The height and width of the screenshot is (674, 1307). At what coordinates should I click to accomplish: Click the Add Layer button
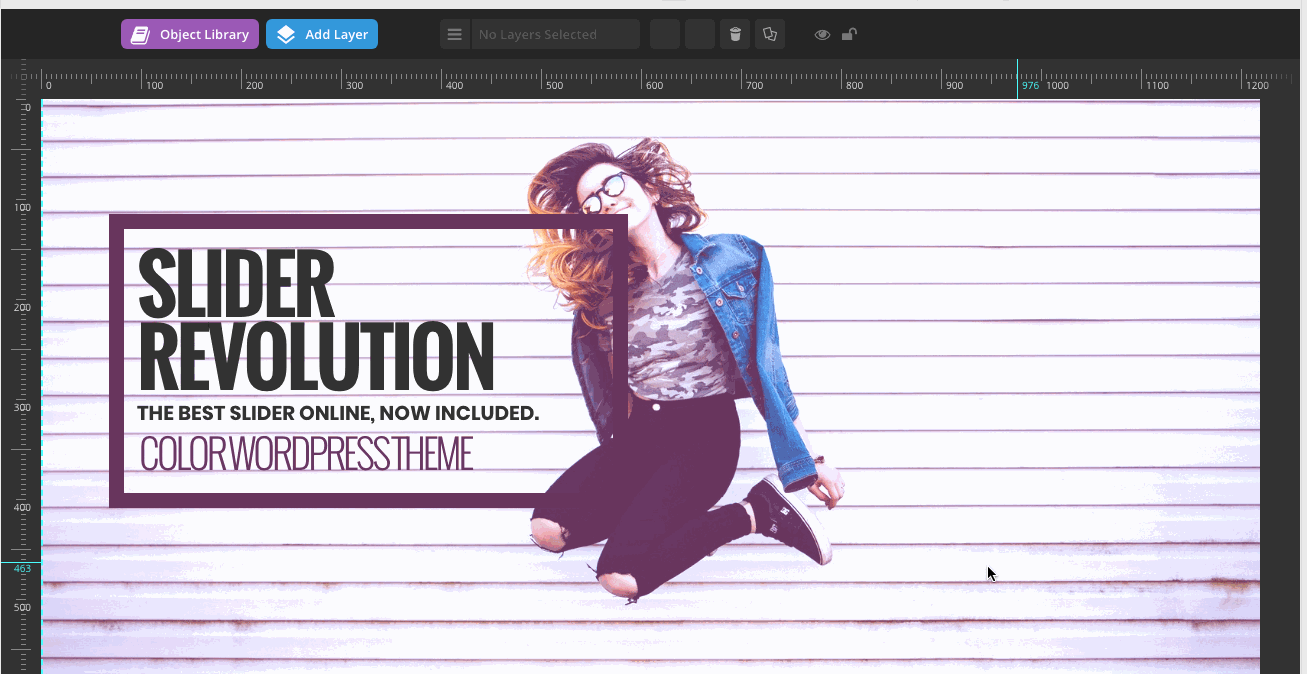coord(322,35)
